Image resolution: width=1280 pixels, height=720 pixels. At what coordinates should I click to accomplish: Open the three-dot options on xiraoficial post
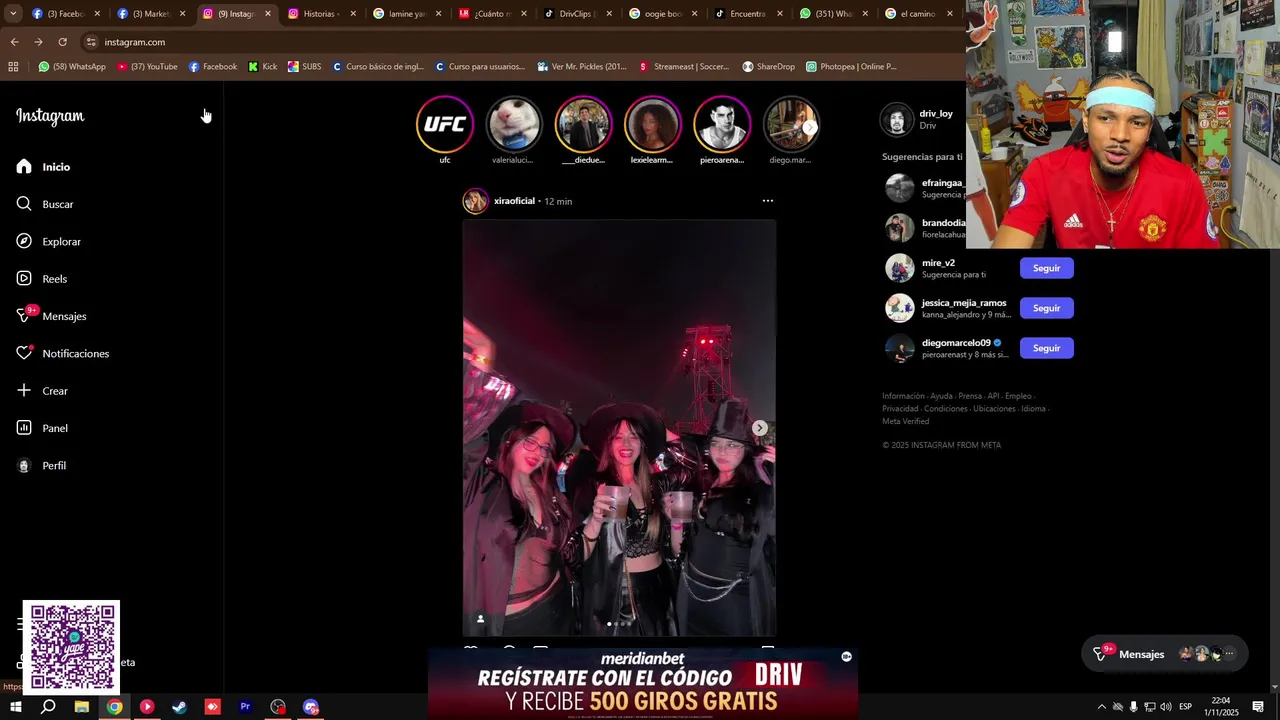[x=768, y=201]
